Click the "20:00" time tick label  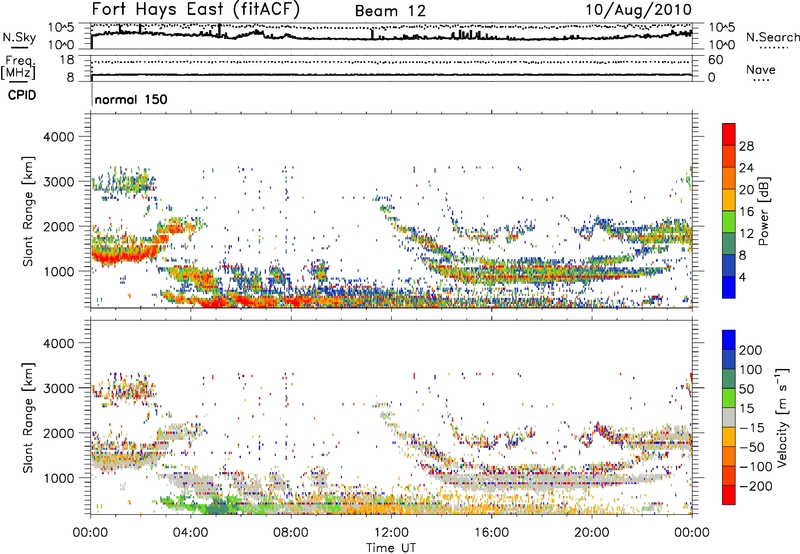tap(591, 533)
